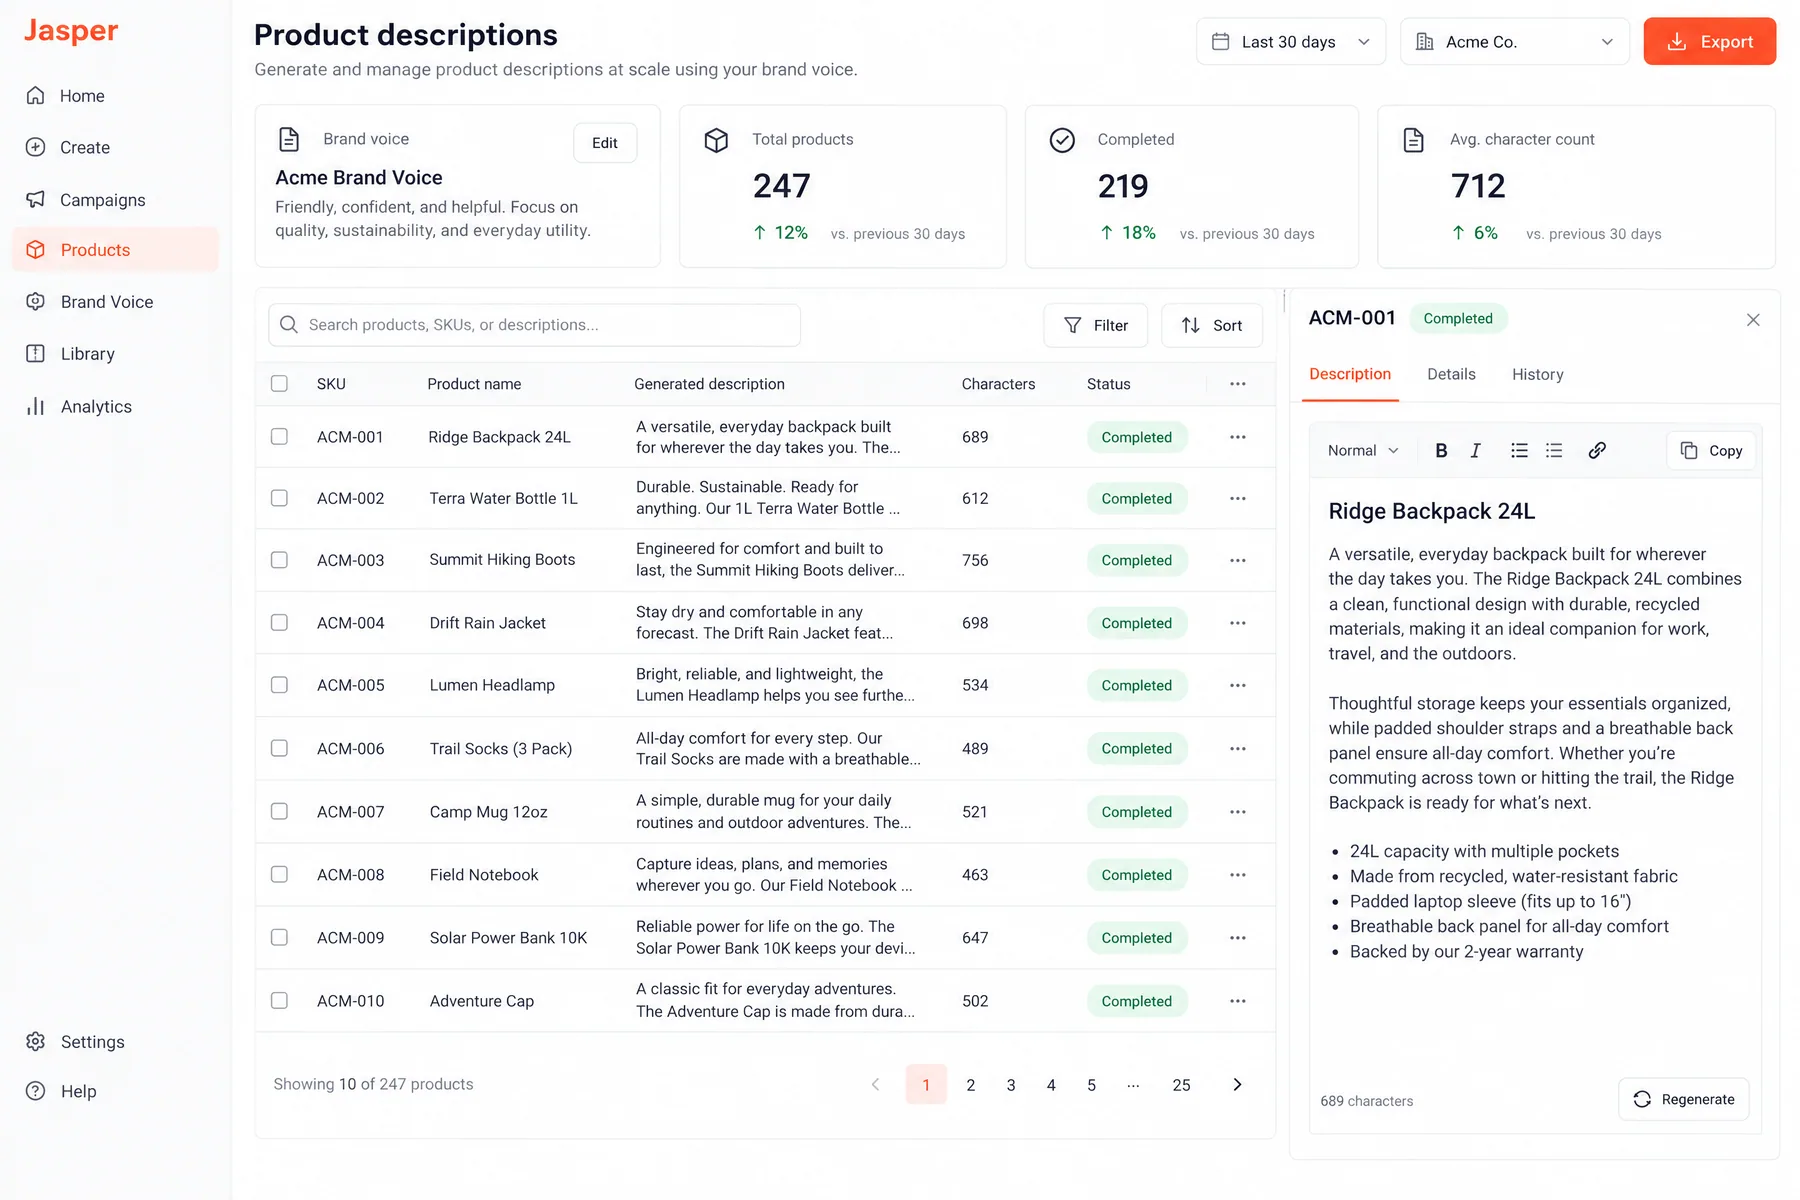The height and width of the screenshot is (1200, 1800).
Task: Open the Sort options
Action: coord(1211,326)
